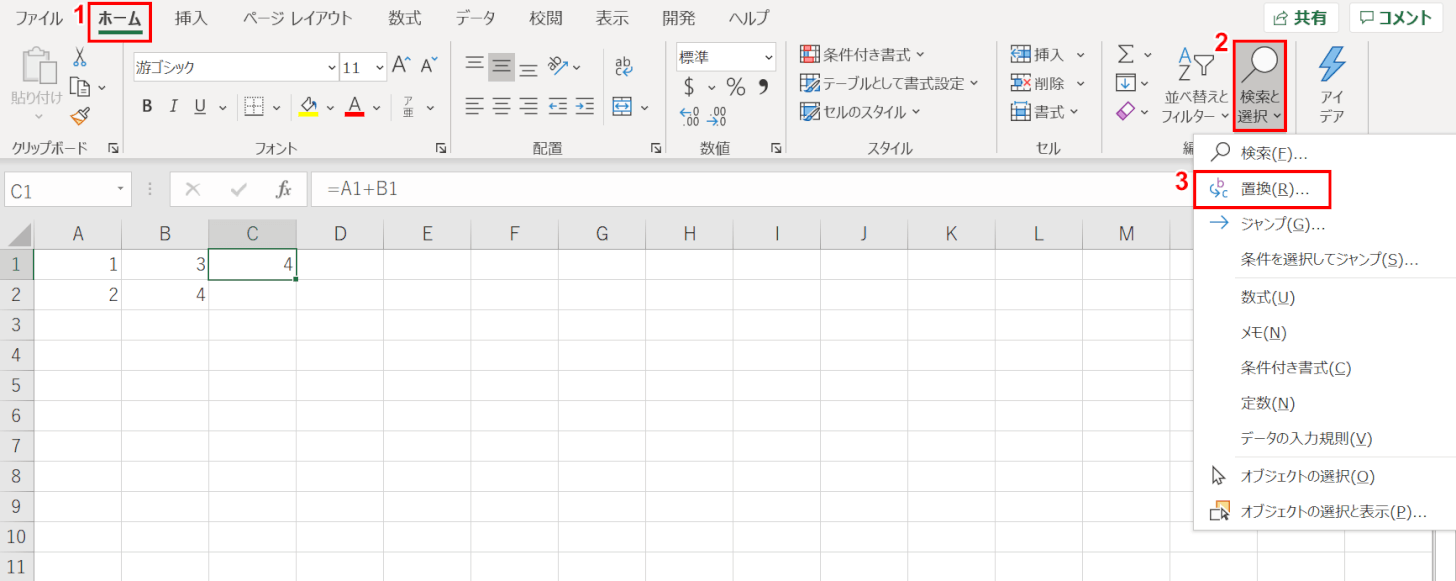The height and width of the screenshot is (581, 1456).
Task: Switch to the 挿入 ribbon tab
Action: [190, 18]
